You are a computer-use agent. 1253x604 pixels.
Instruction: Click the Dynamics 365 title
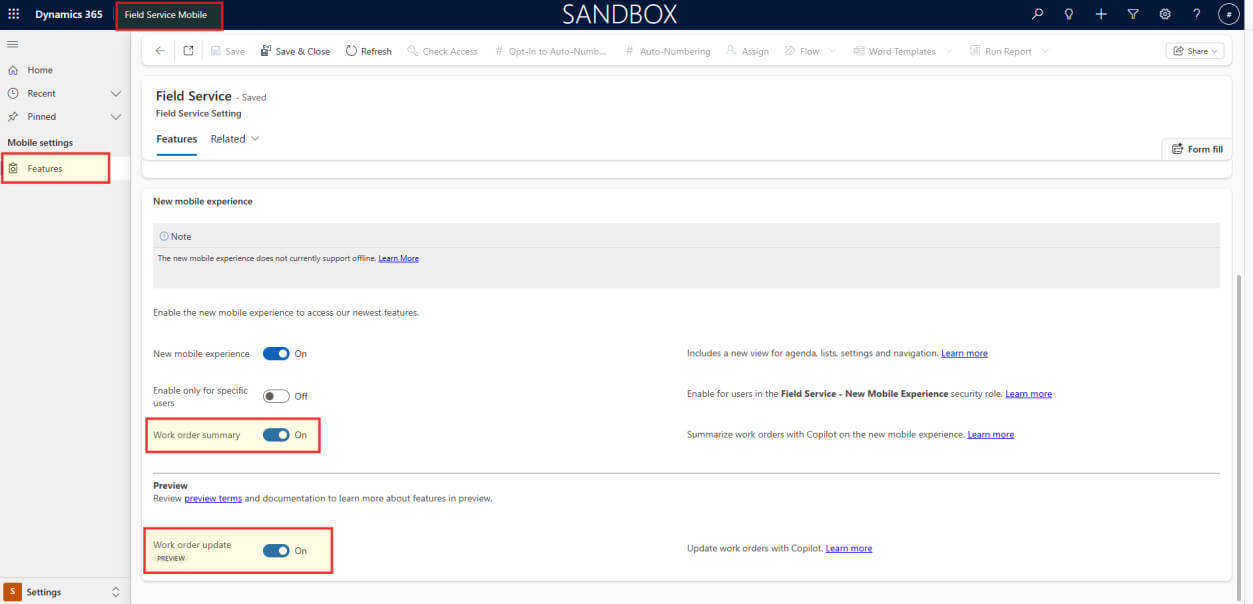pyautogui.click(x=69, y=14)
